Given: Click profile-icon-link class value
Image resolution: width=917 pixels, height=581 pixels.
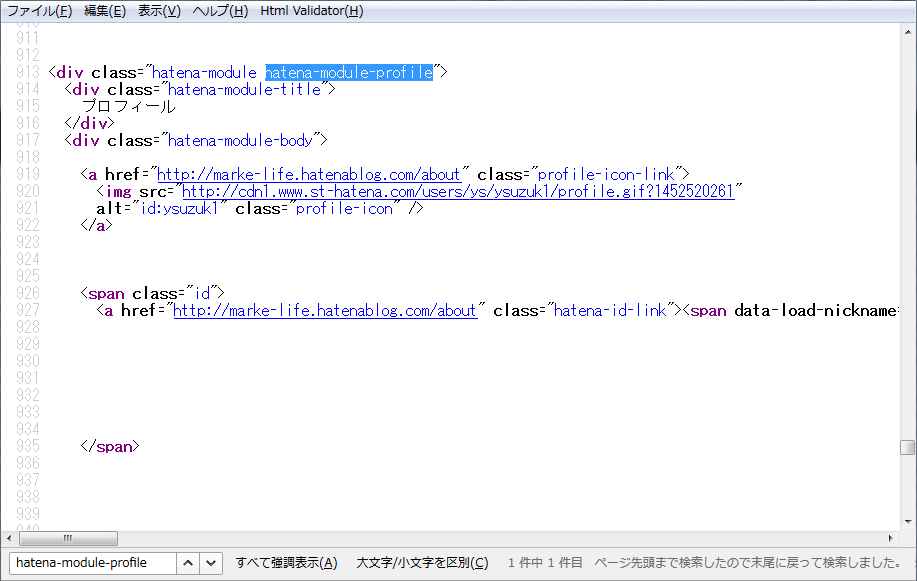Looking at the screenshot, I should [x=606, y=174].
